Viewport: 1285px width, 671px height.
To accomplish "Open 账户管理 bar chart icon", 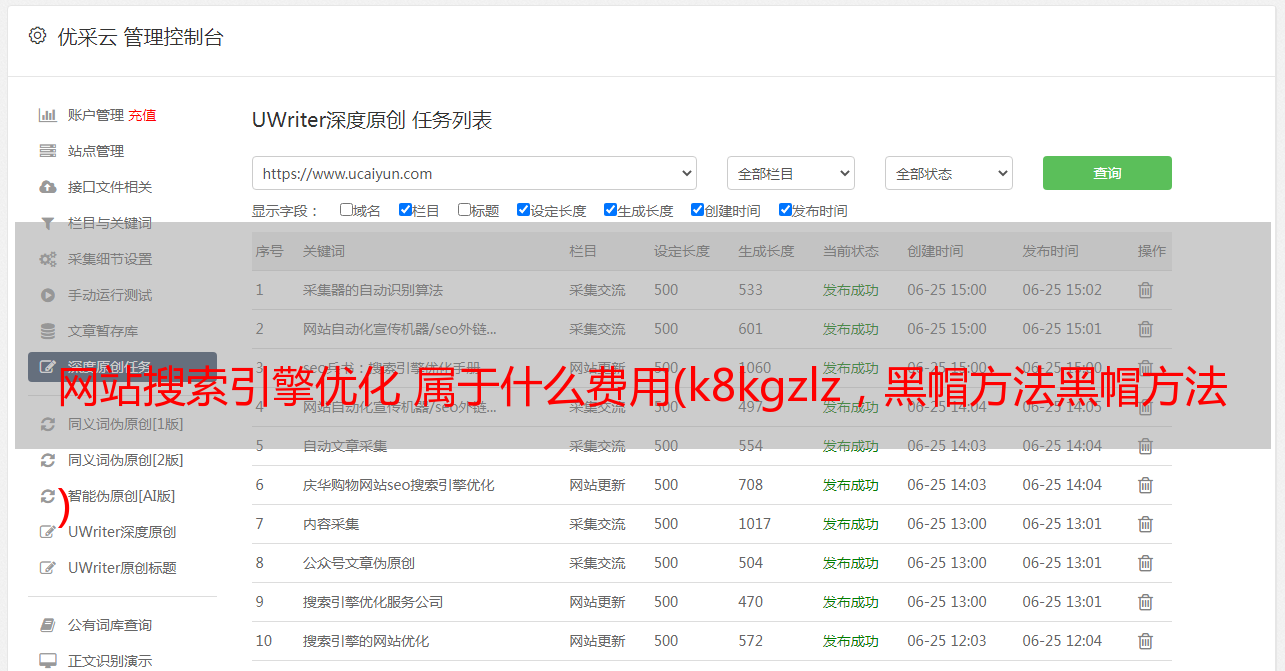I will click(47, 115).
